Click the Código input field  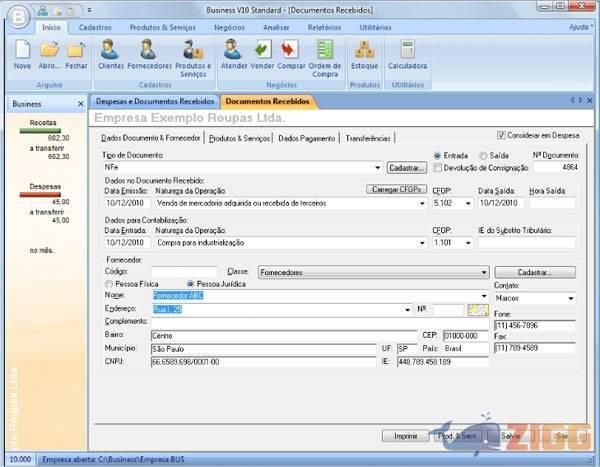184,272
